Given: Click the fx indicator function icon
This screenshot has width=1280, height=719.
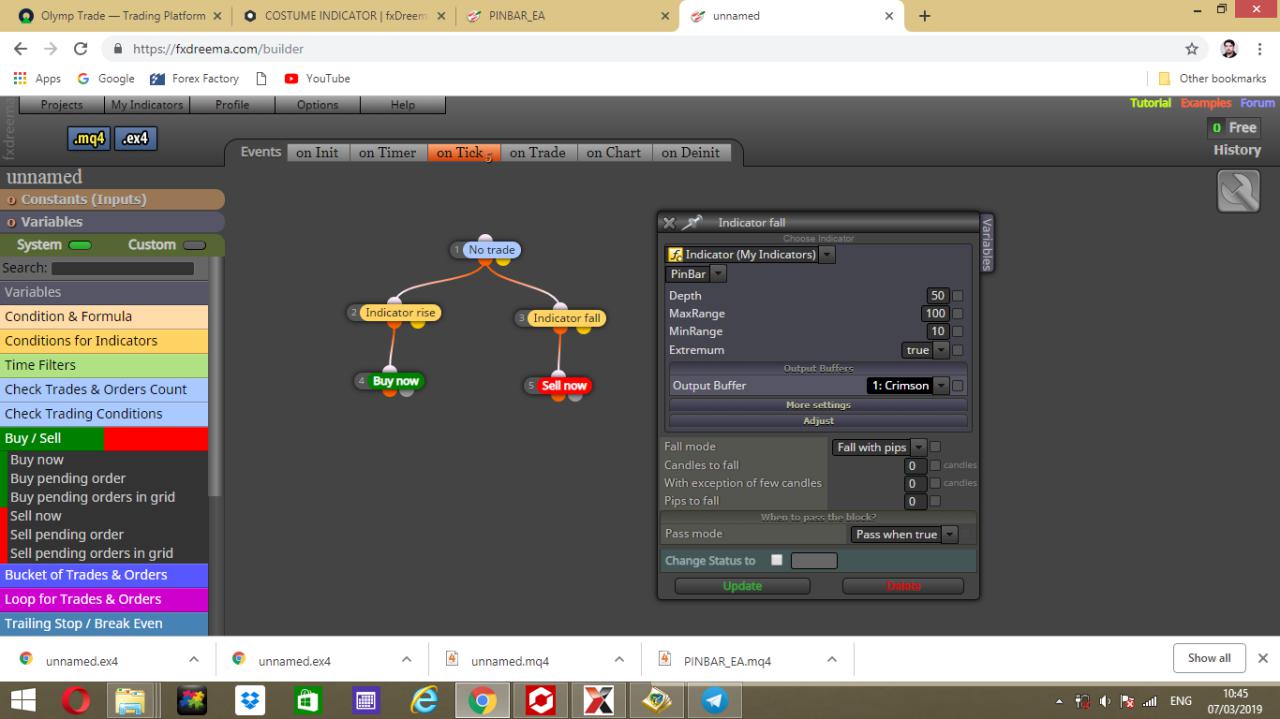Looking at the screenshot, I should click(x=675, y=255).
